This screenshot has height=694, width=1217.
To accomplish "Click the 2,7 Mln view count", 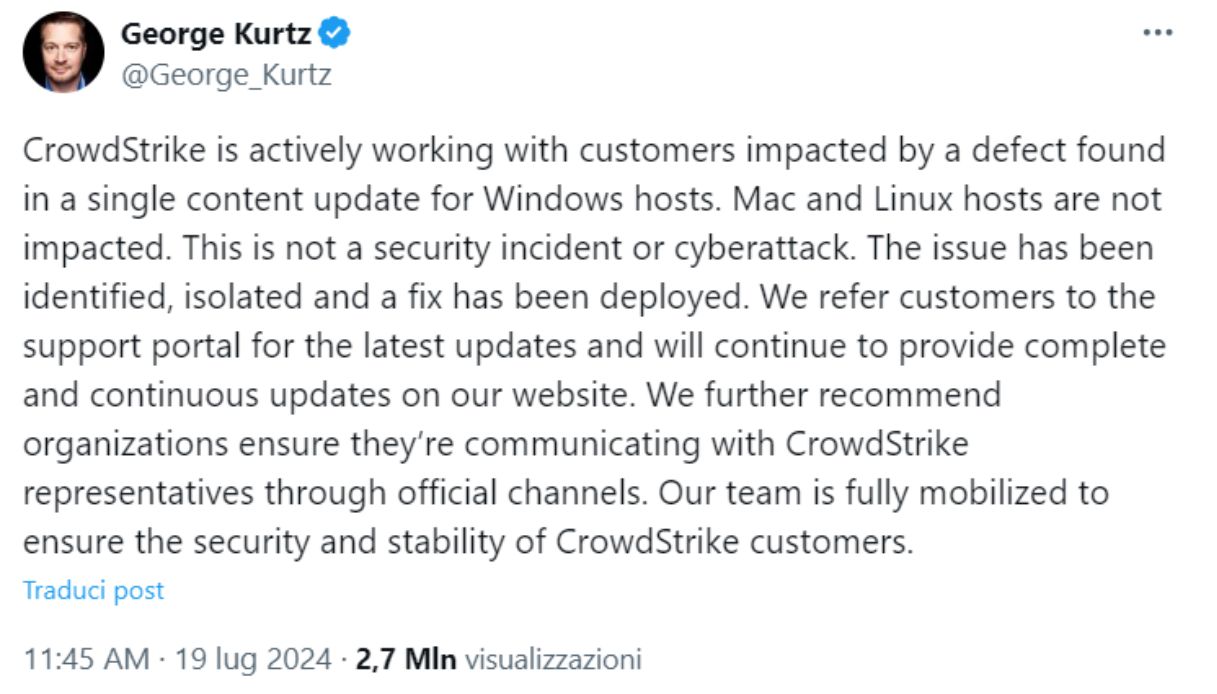I will click(406, 660).
